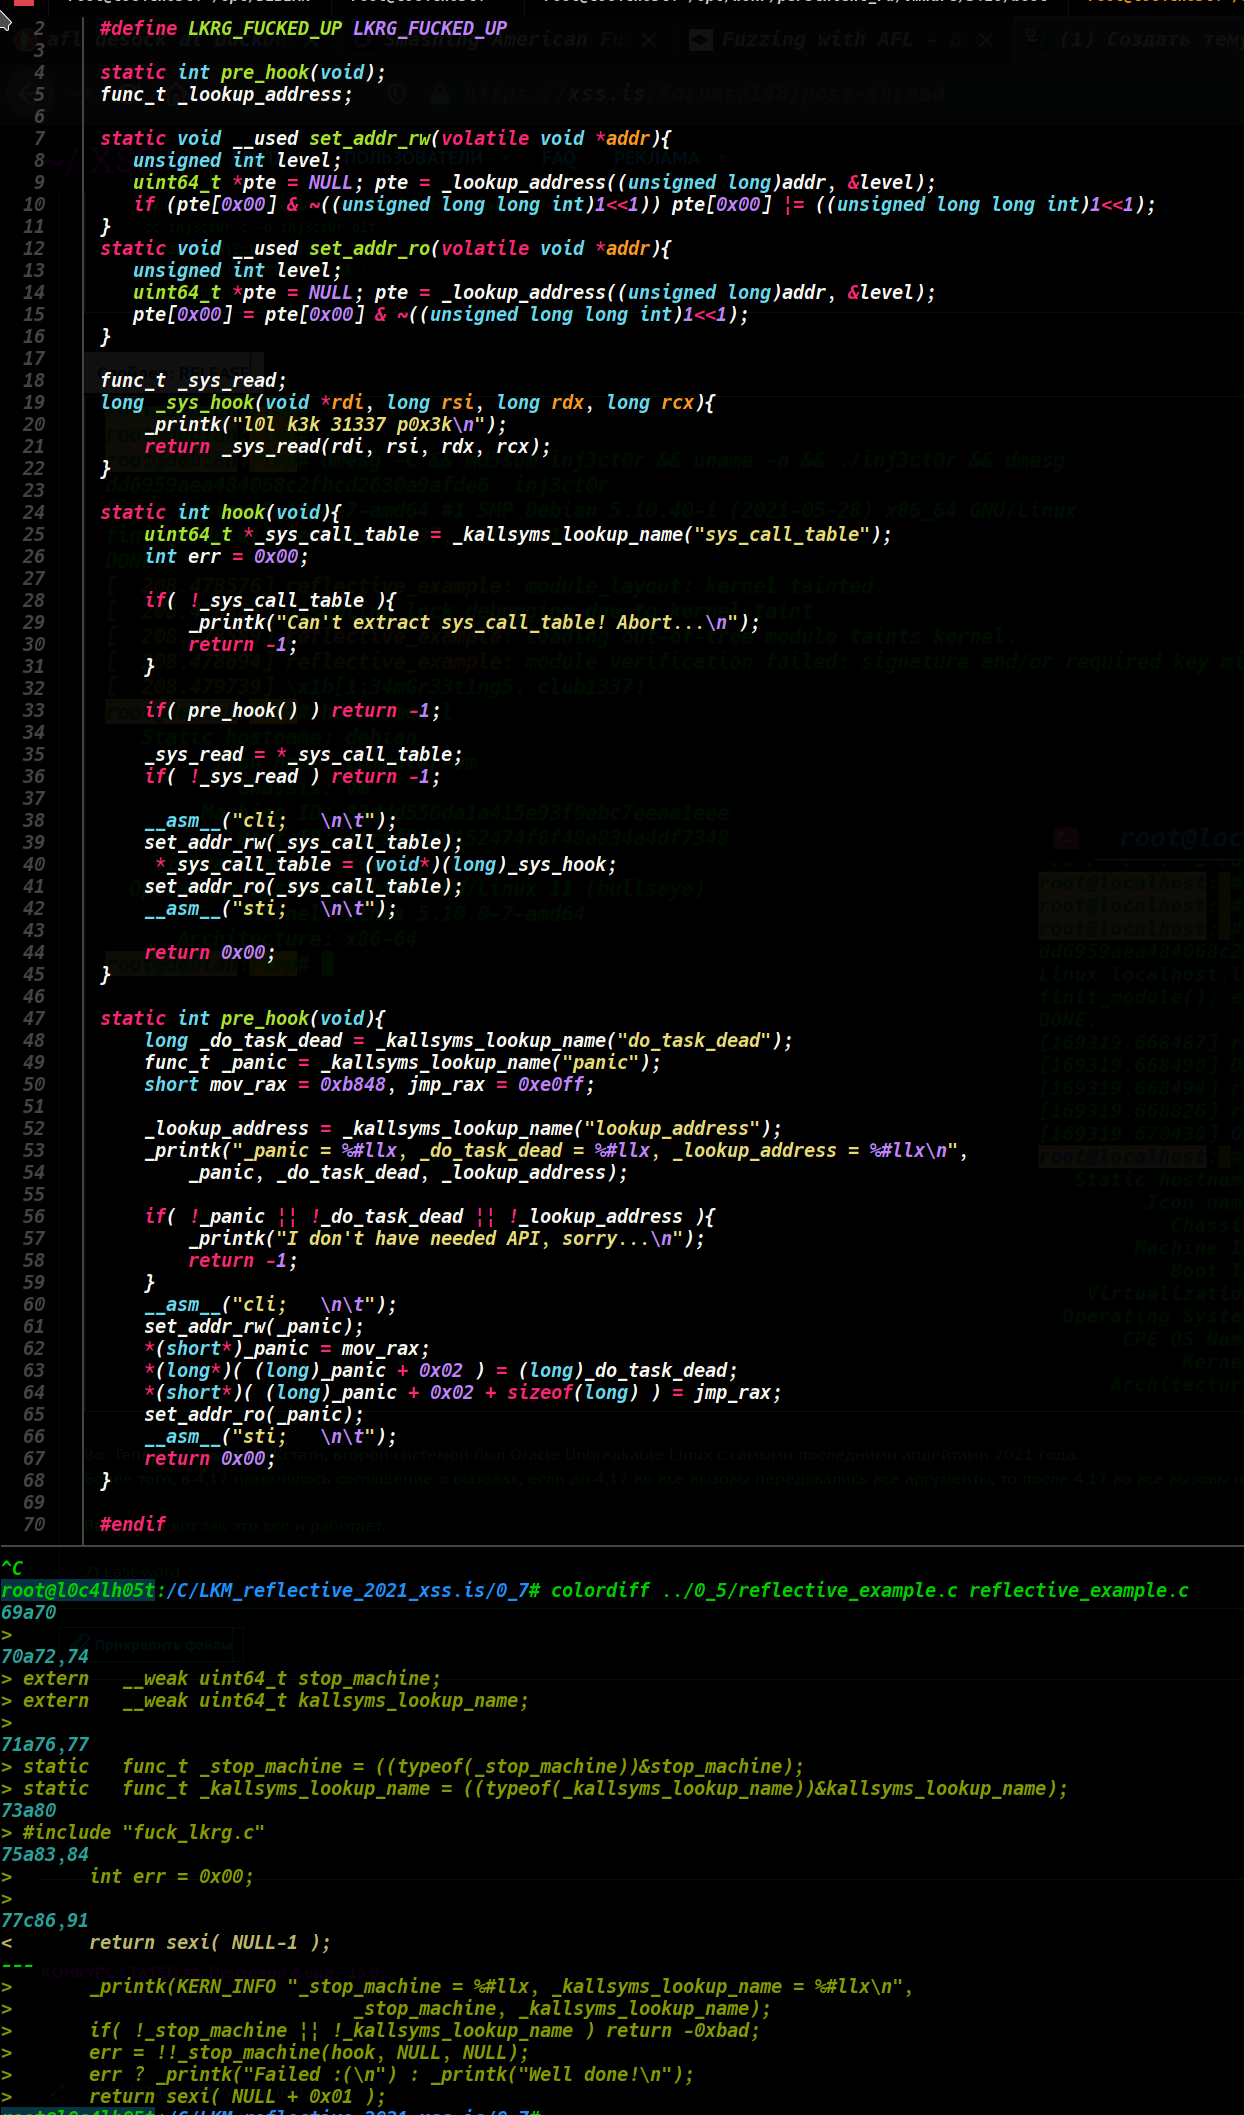The height and width of the screenshot is (2115, 1244).
Task: Click 'func_t _sys_read;' on line 18
Action: coord(193,380)
